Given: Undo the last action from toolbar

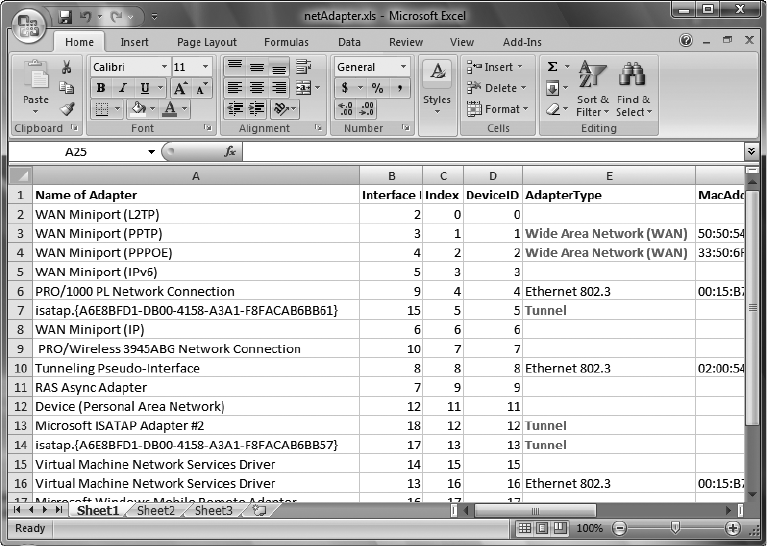Looking at the screenshot, I should pyautogui.click(x=86, y=17).
